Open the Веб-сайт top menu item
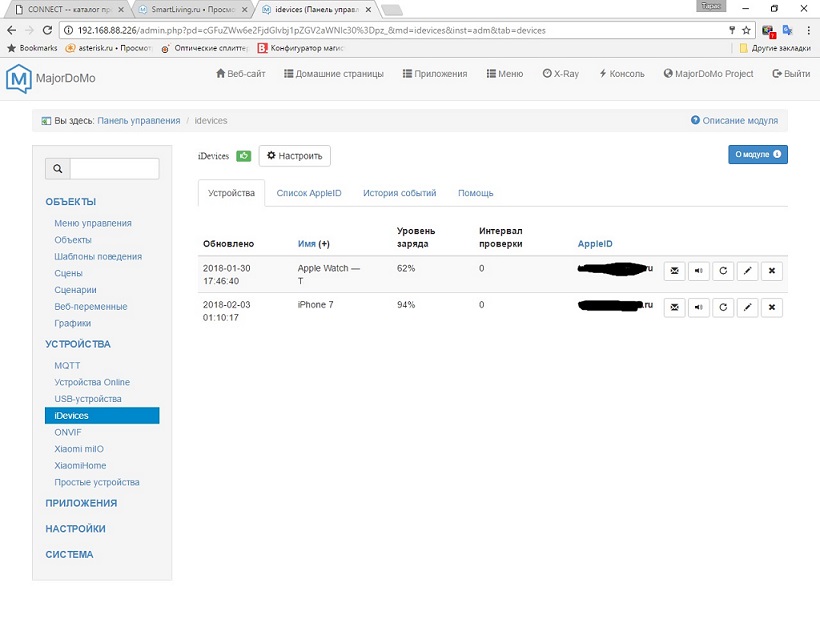This screenshot has width=820, height=631. tap(241, 74)
